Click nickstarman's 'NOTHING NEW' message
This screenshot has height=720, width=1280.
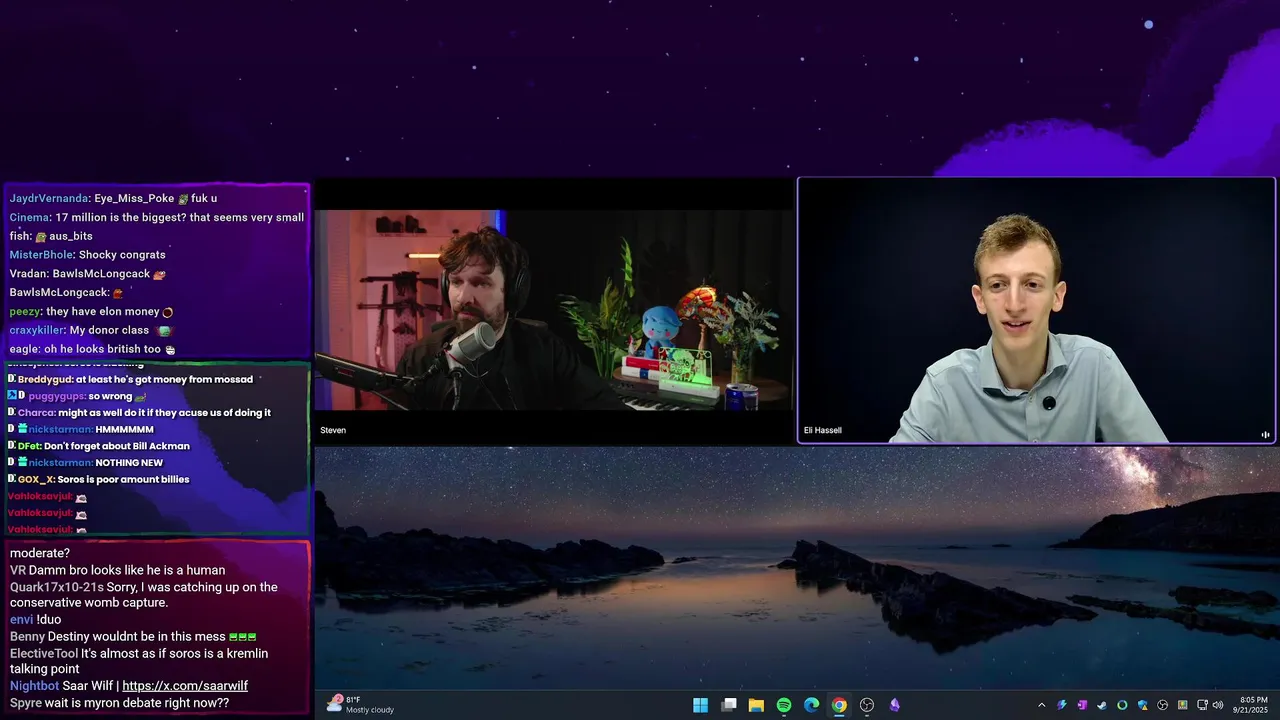(x=85, y=463)
